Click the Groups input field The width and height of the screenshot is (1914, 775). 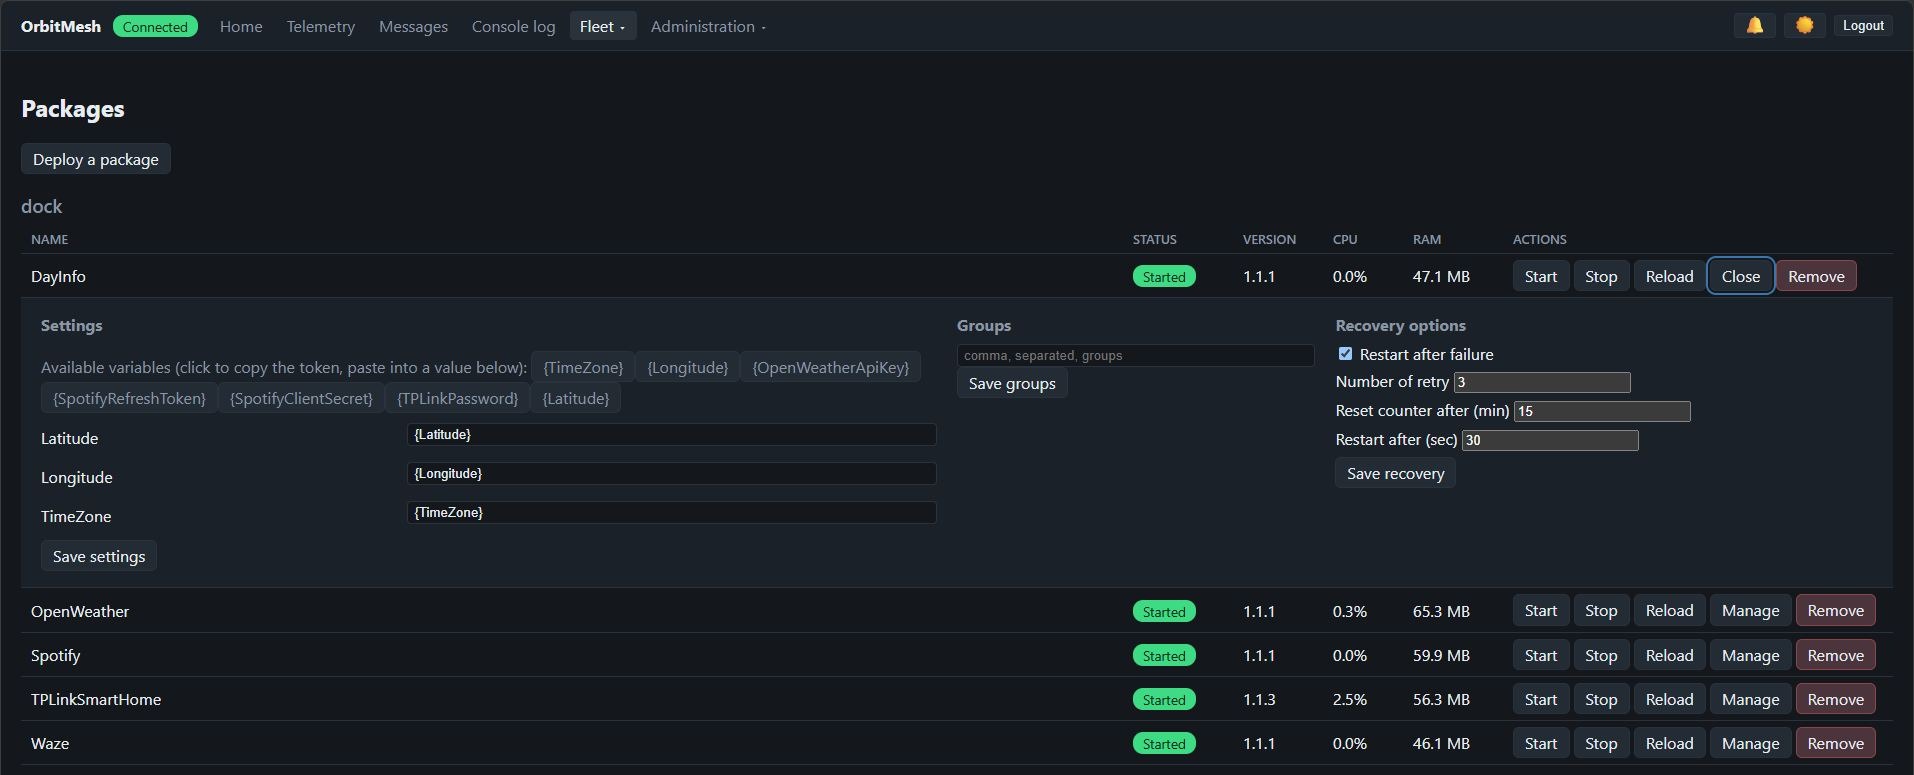(1136, 355)
